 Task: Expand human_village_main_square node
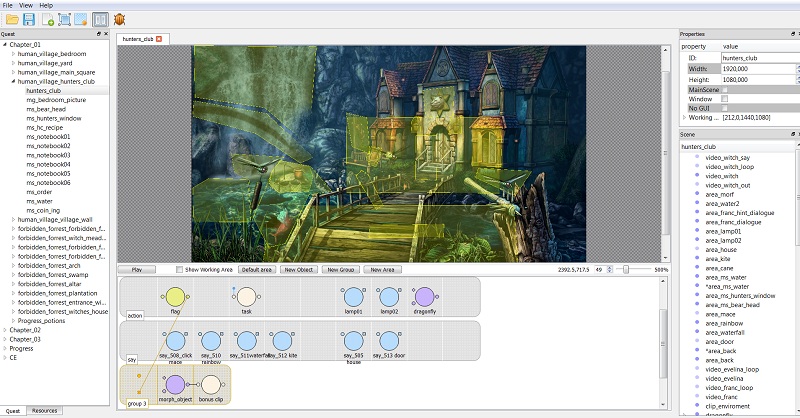pyautogui.click(x=14, y=72)
